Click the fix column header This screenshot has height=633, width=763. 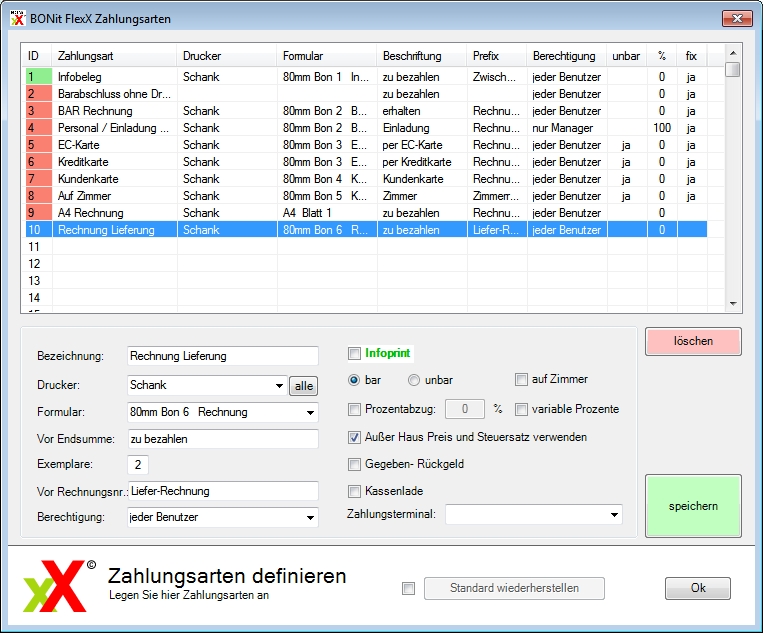(x=691, y=56)
